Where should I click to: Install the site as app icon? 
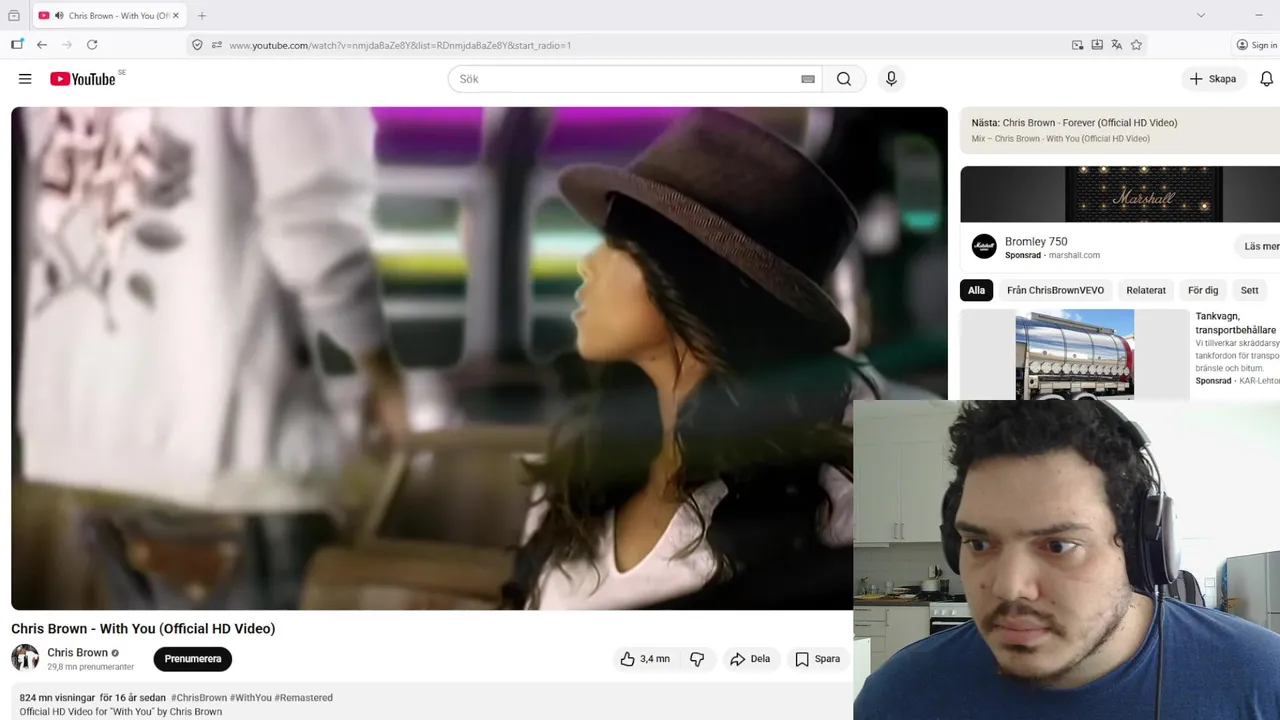(x=1097, y=45)
